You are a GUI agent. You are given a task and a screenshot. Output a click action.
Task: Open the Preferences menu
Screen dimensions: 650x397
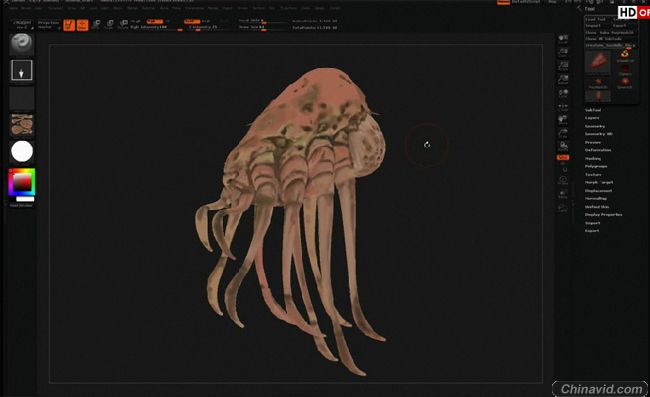click(x=194, y=8)
